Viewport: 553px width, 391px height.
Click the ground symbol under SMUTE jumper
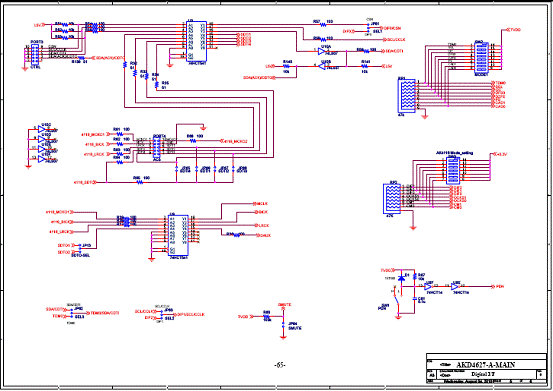[x=283, y=337]
